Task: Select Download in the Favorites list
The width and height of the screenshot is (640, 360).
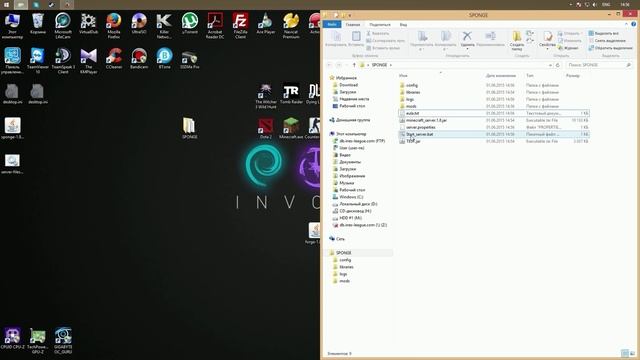Action: pyautogui.click(x=348, y=85)
